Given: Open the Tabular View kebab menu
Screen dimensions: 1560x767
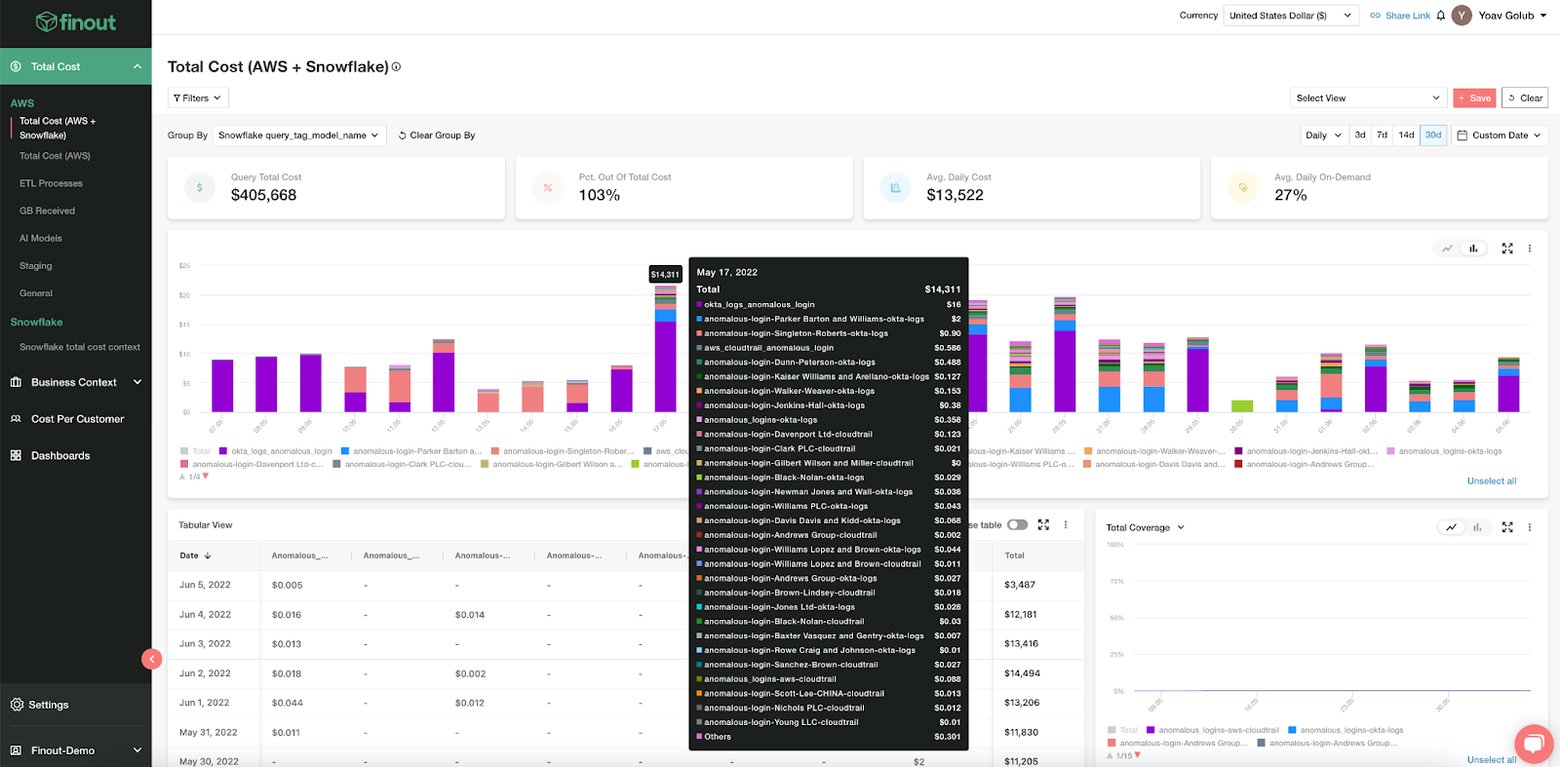Looking at the screenshot, I should coord(1065,524).
